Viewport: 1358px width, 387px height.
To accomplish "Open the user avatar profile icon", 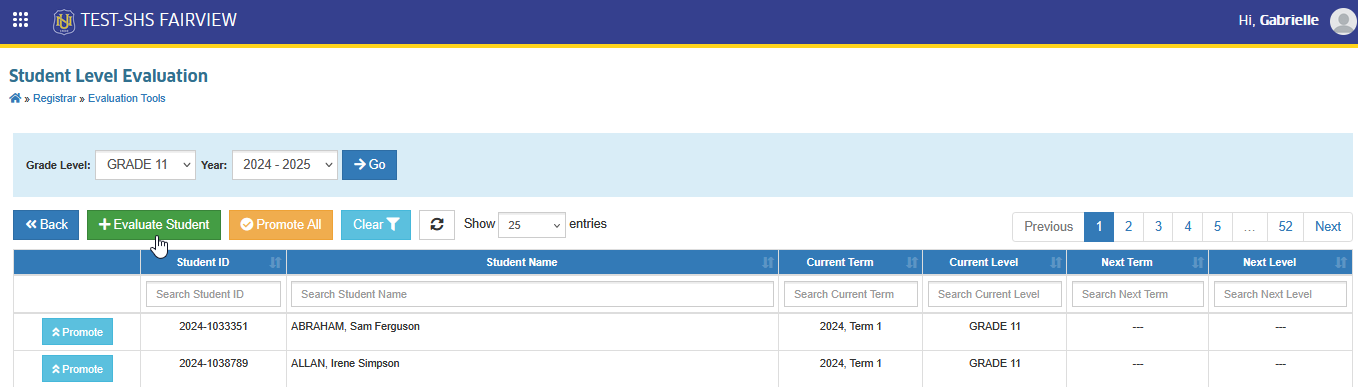I will coord(1343,21).
